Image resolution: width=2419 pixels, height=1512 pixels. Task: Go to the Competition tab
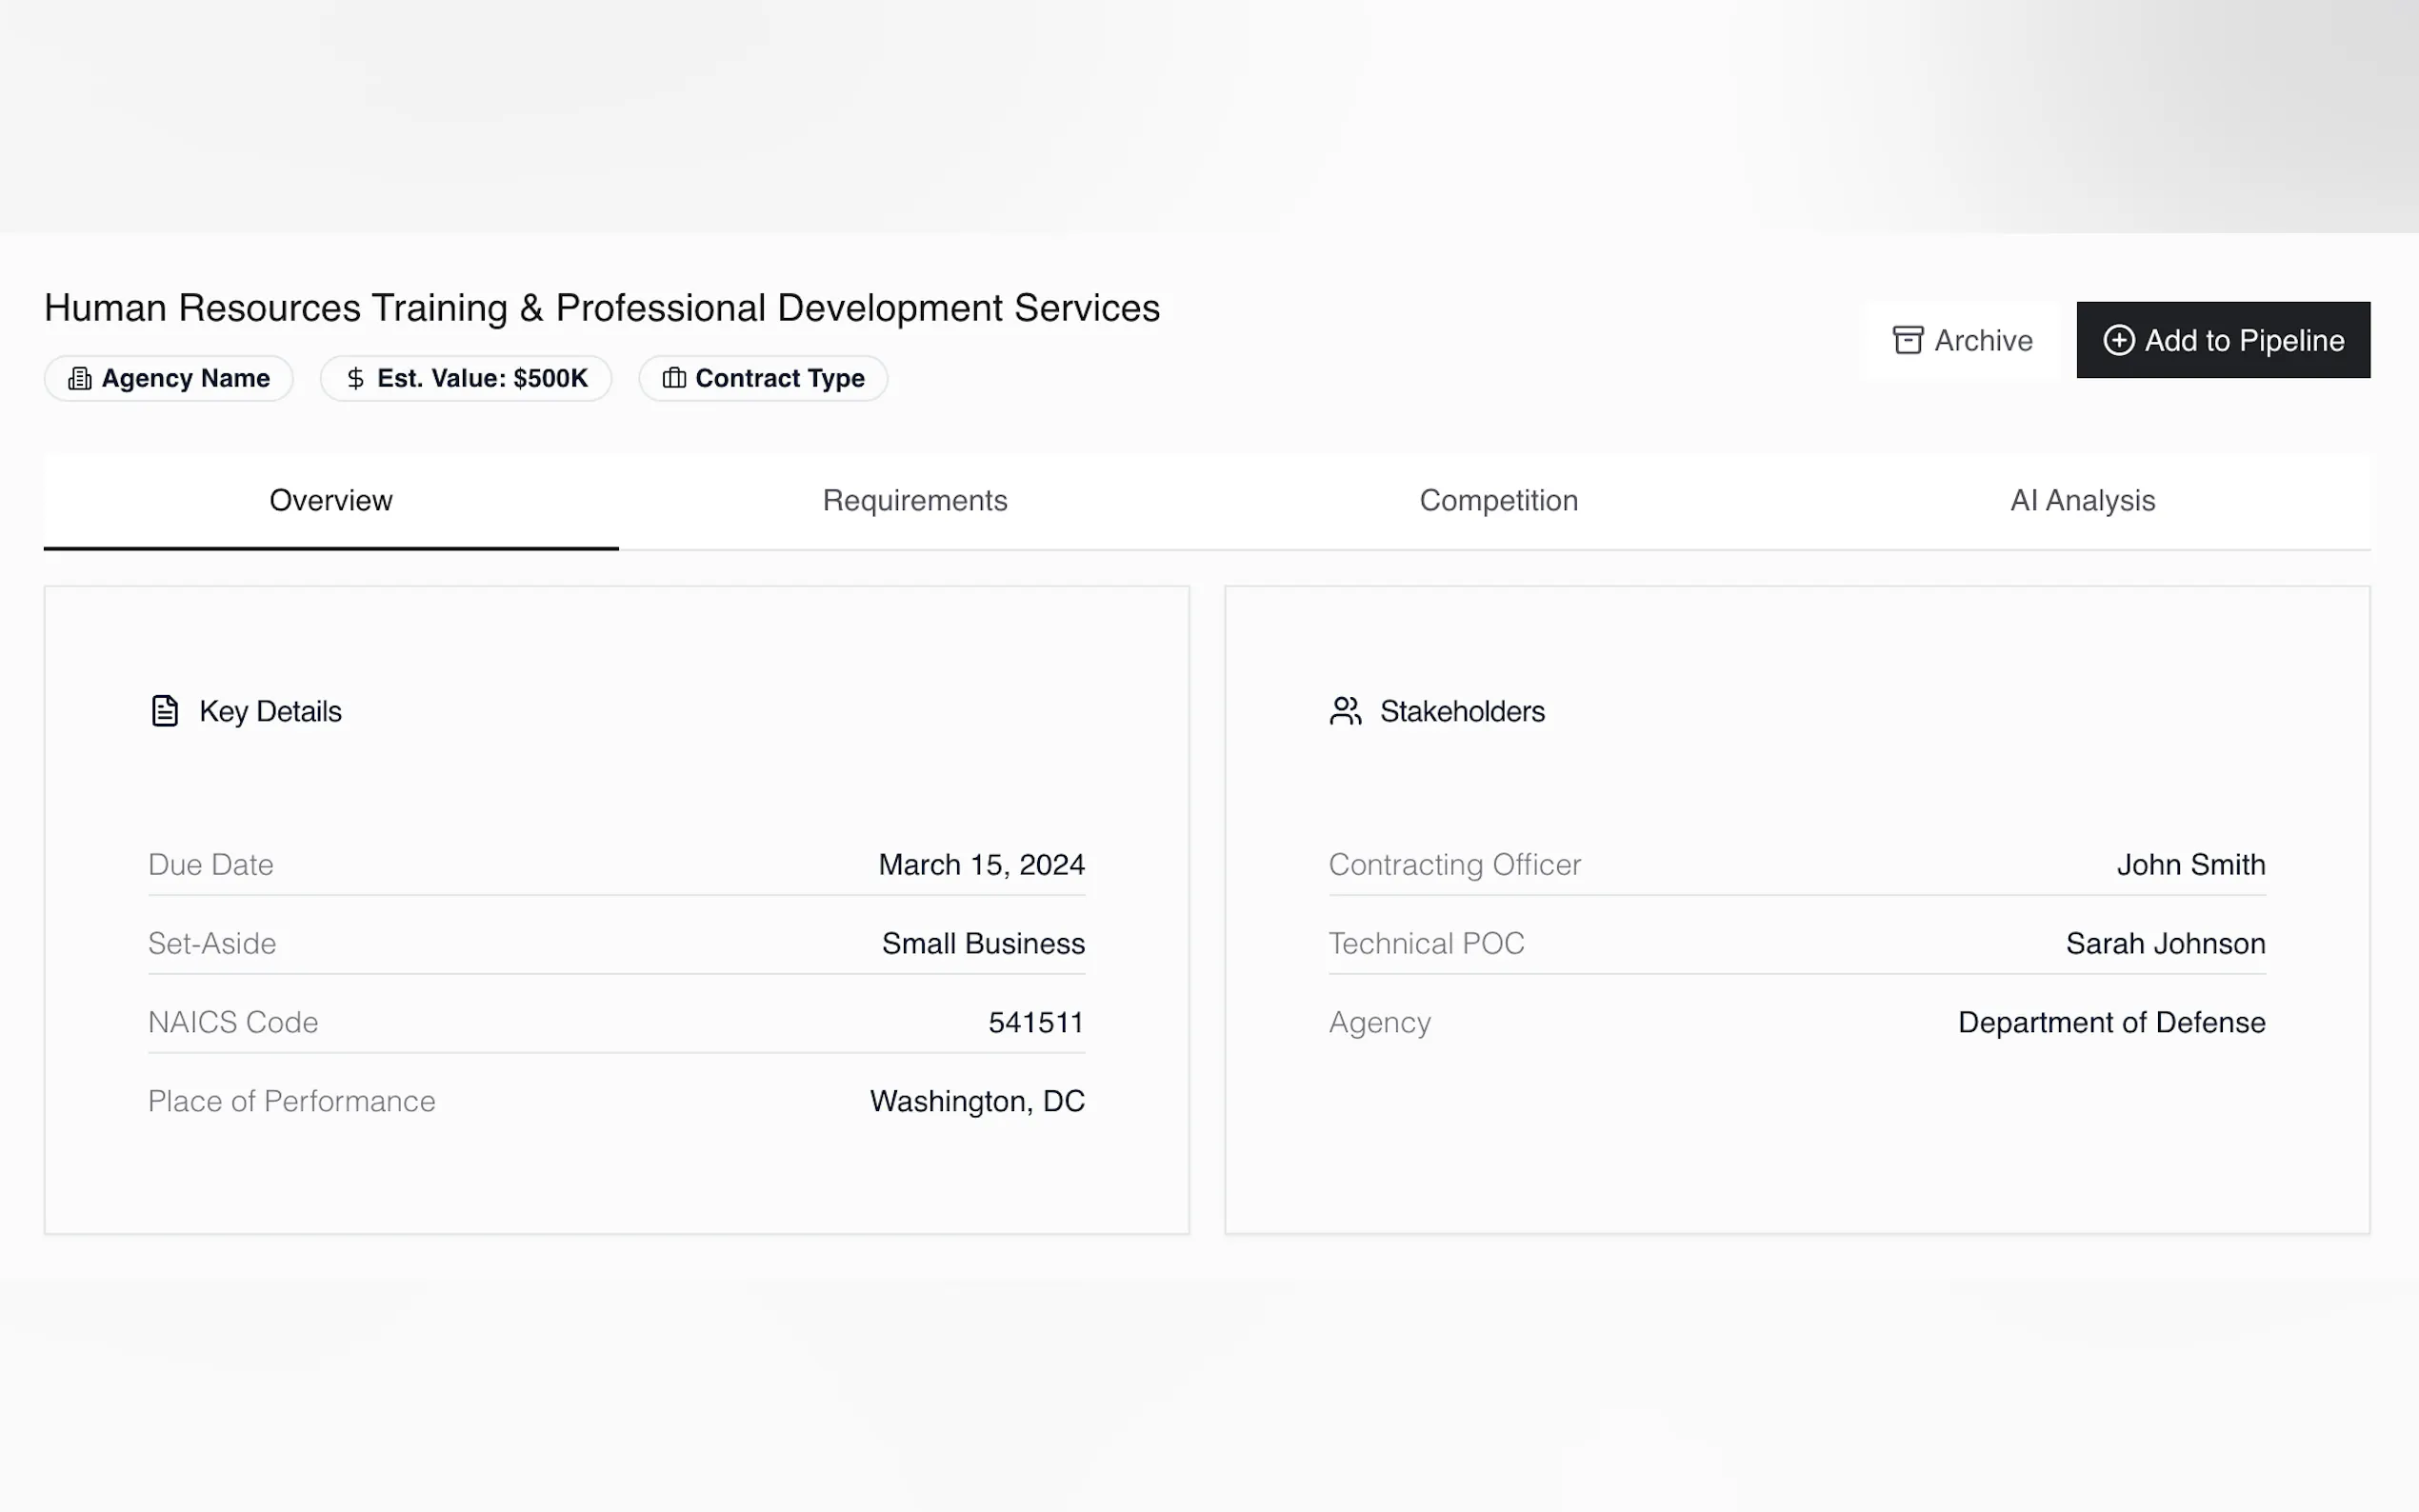[1498, 500]
